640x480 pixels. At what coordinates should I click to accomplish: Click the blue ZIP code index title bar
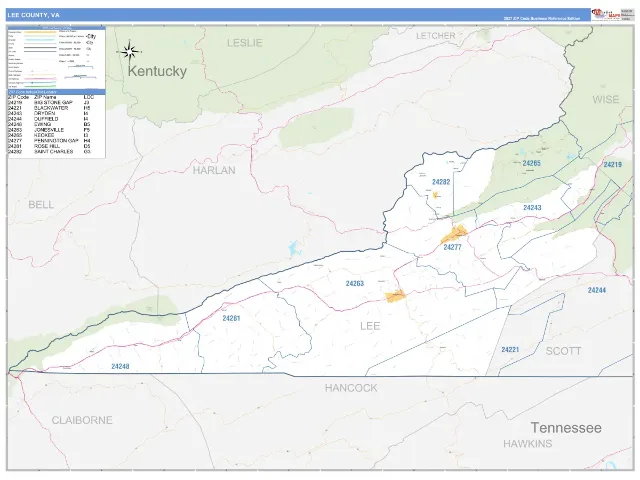pos(57,92)
